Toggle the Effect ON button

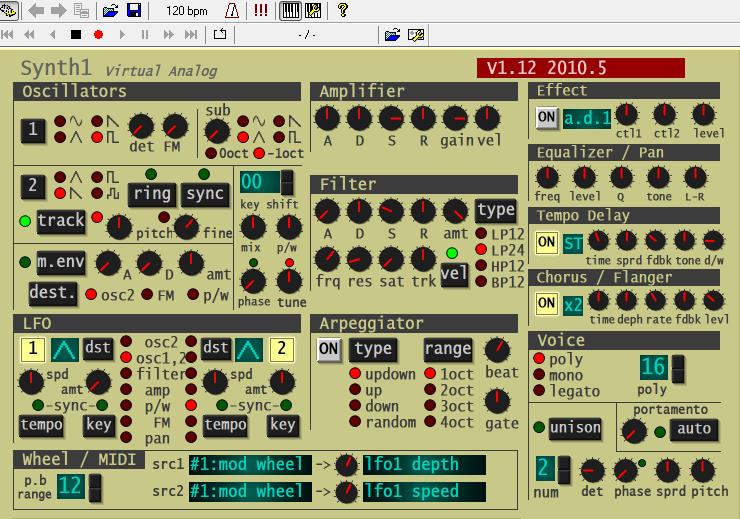coord(547,117)
